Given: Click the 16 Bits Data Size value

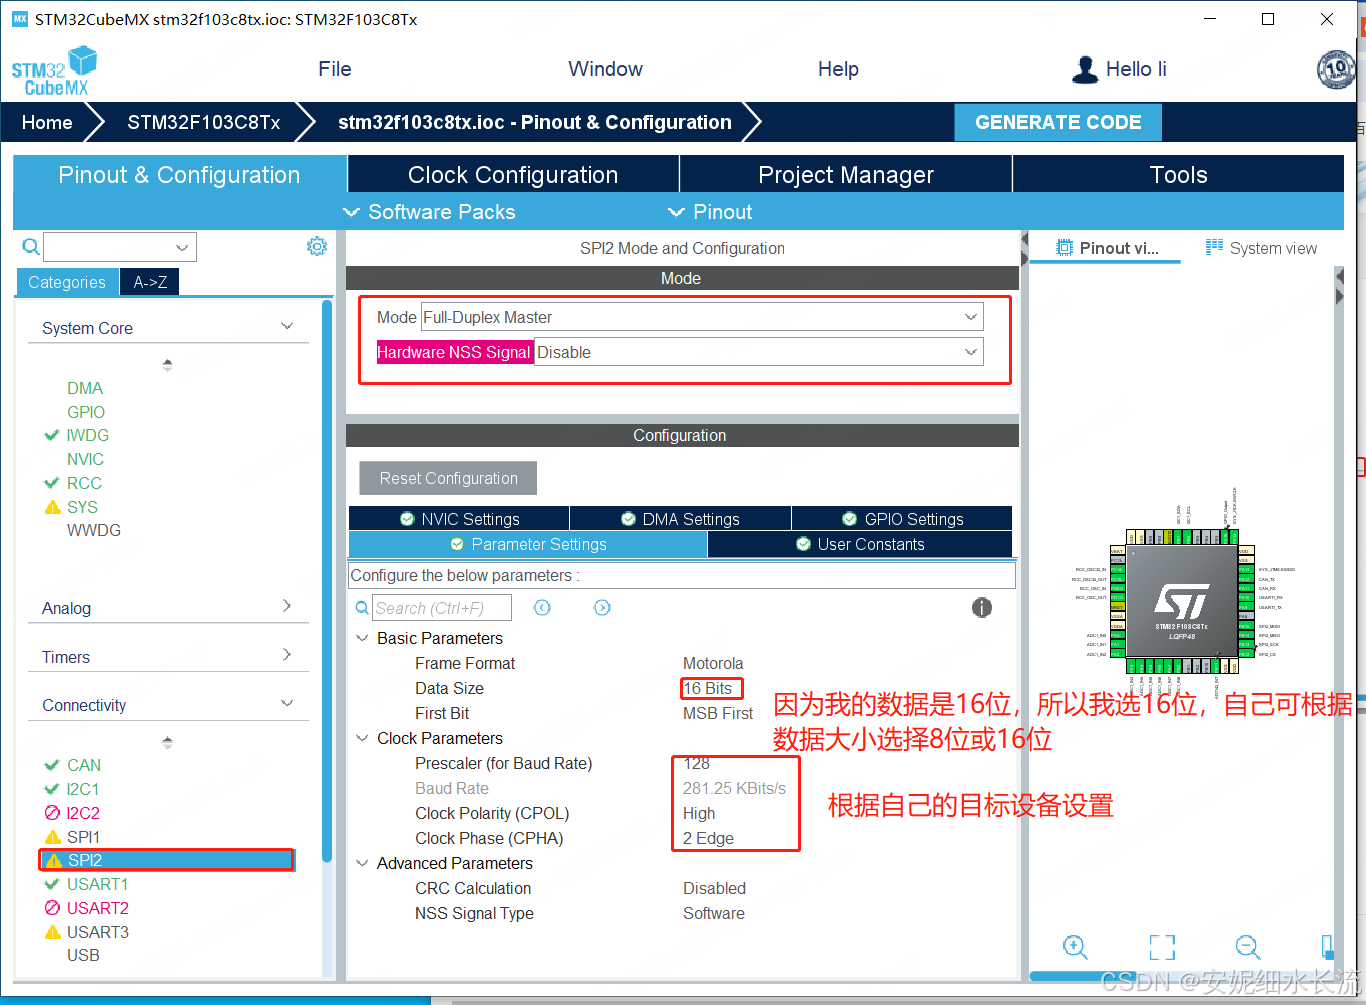Looking at the screenshot, I should click(708, 688).
